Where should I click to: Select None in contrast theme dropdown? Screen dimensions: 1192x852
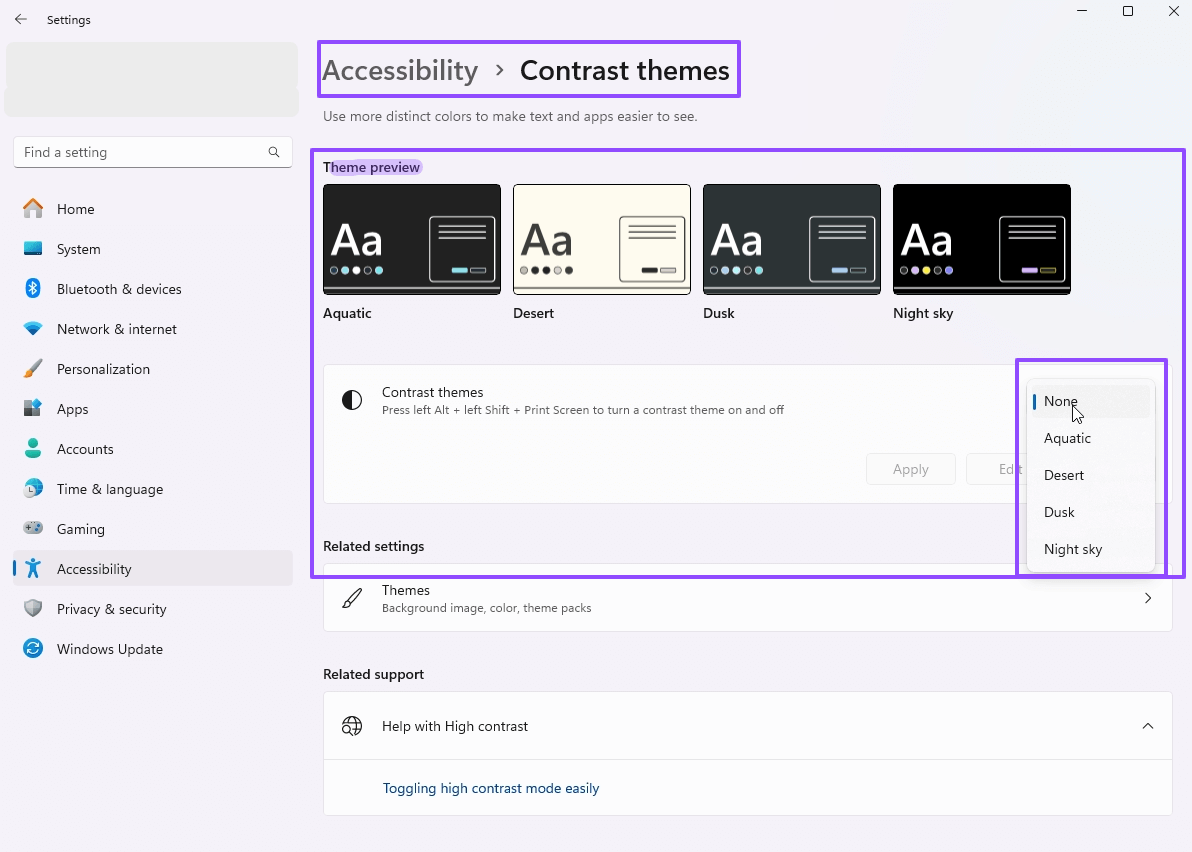click(x=1061, y=401)
